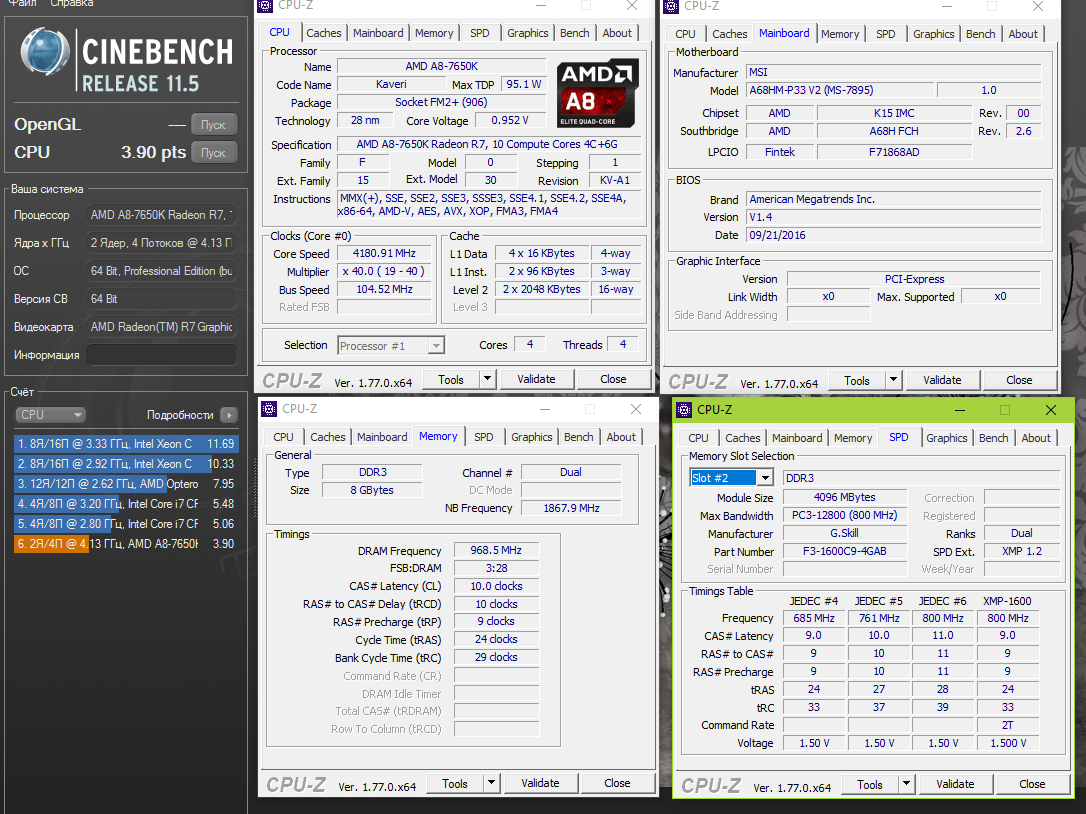This screenshot has width=1086, height=814.
Task: Open Graphics tab in the Memory window
Action: click(532, 437)
